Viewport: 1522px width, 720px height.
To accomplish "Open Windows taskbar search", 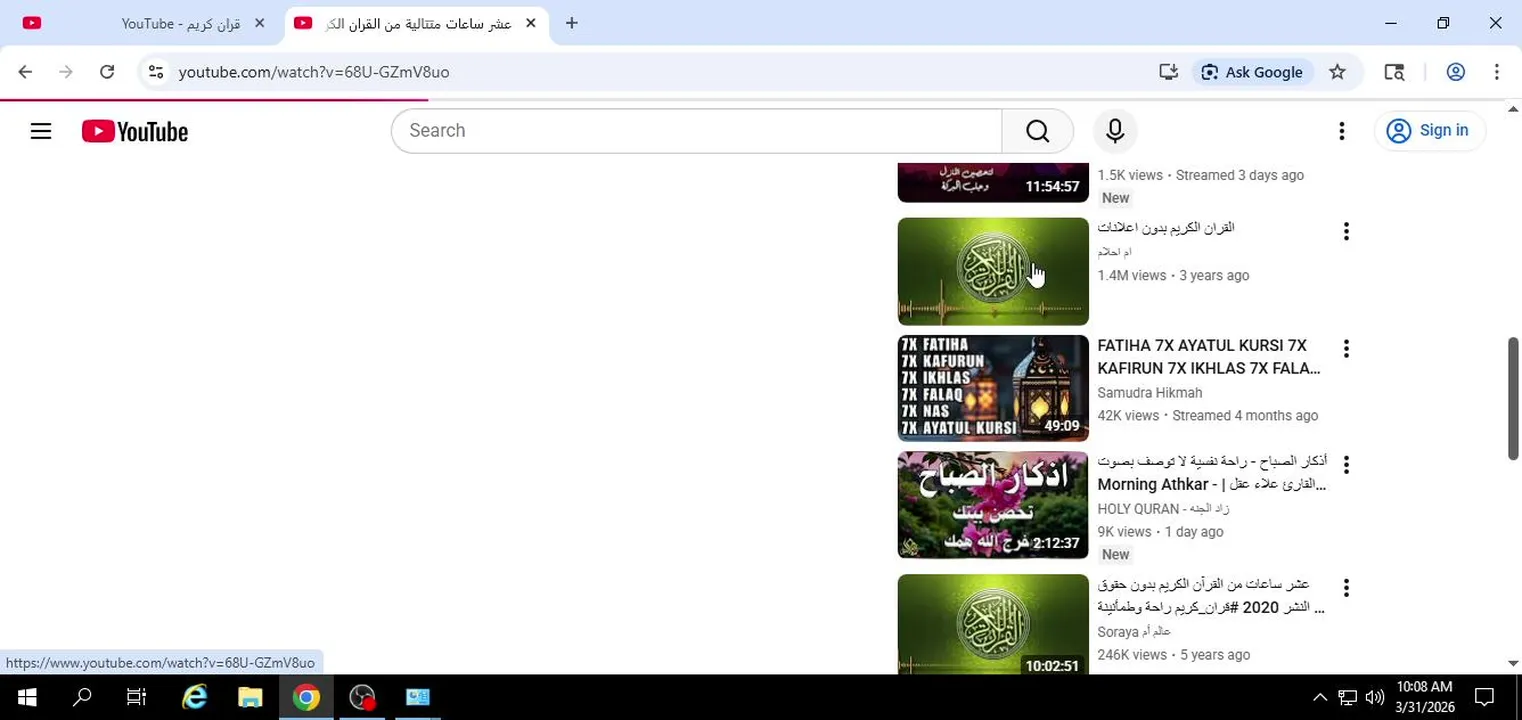I will click(x=82, y=697).
